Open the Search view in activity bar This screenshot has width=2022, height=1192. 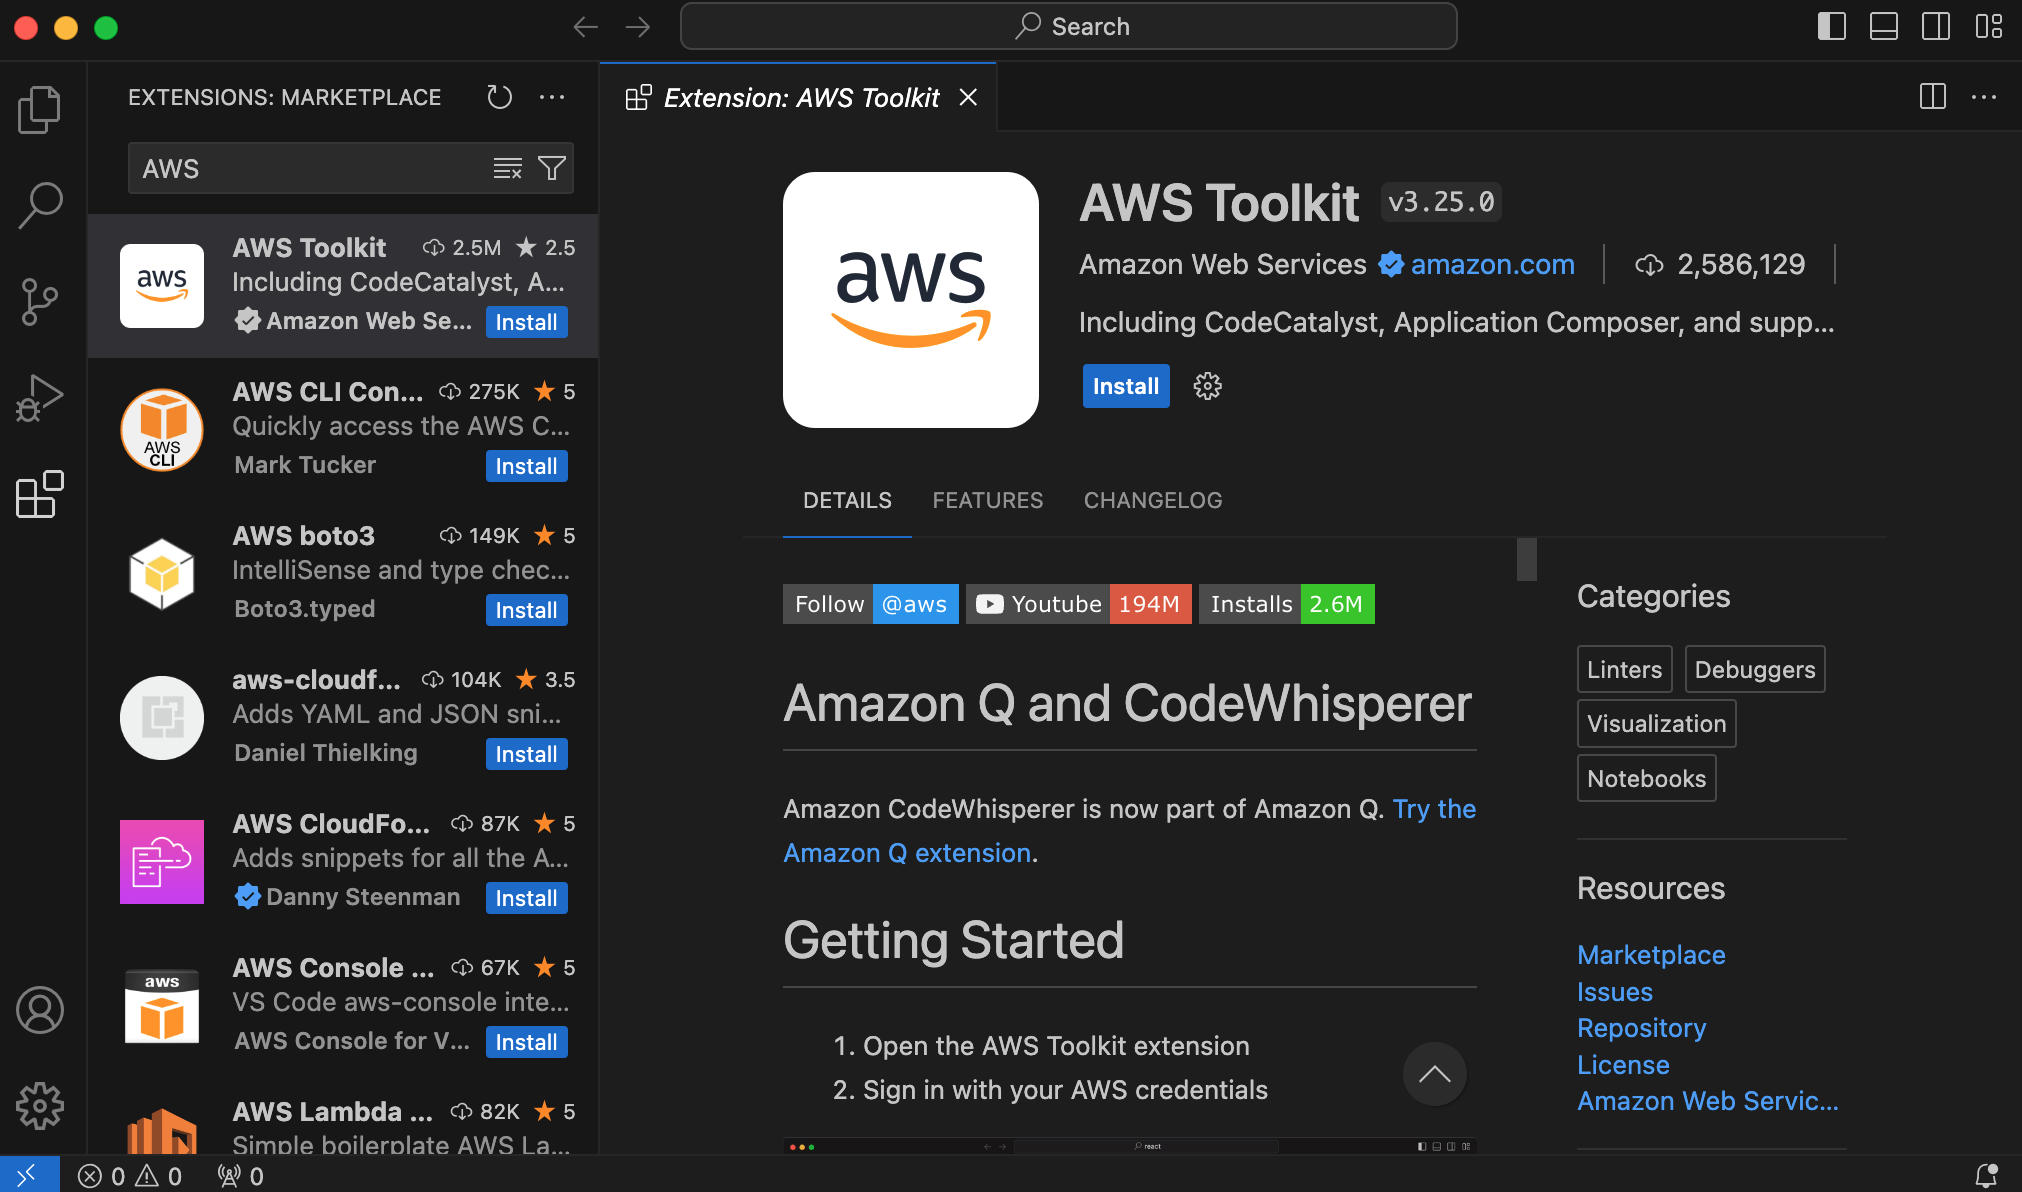40,205
